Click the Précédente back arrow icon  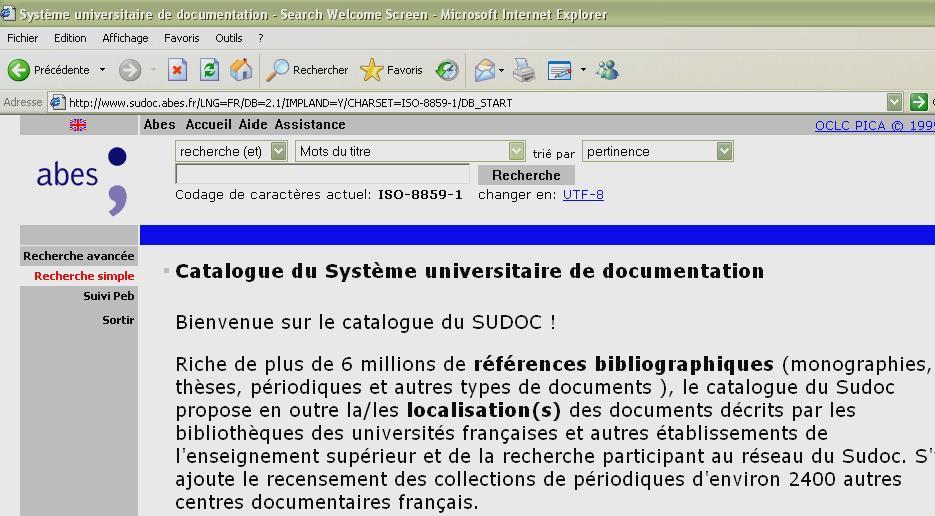point(18,70)
